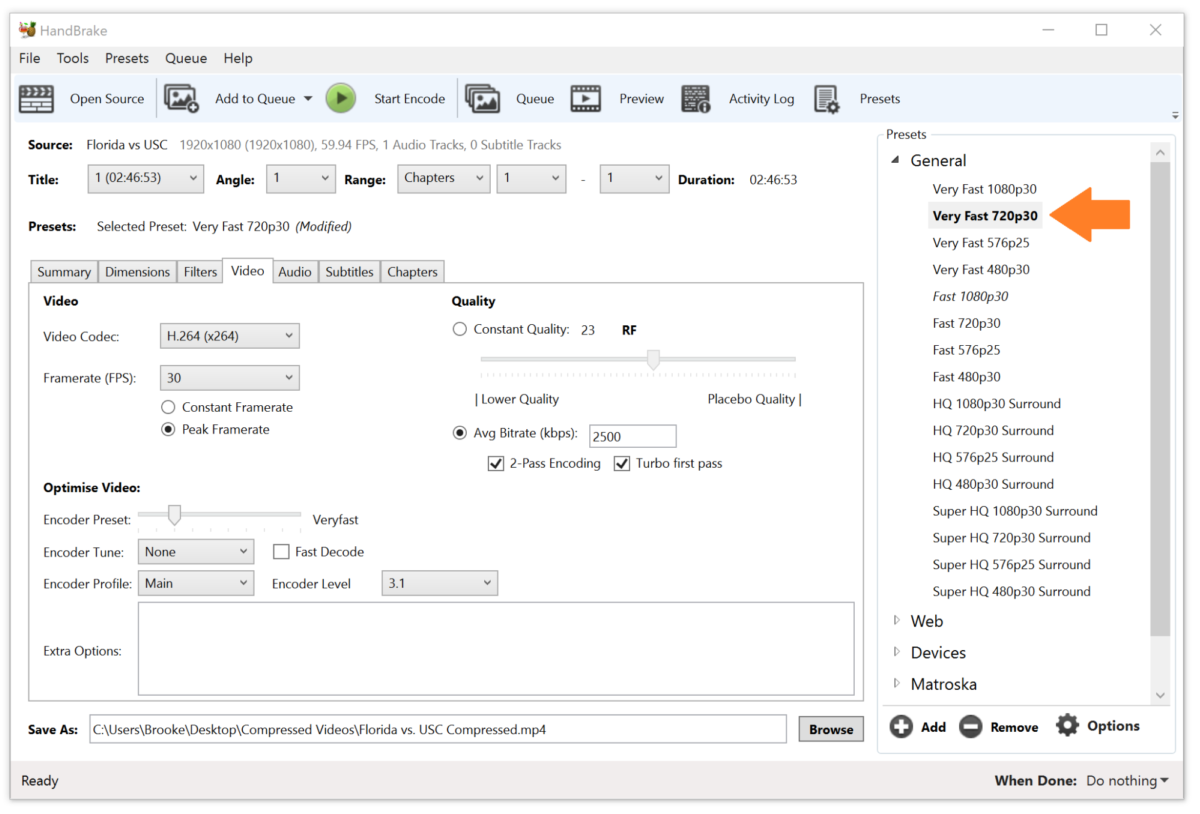Expand the Web presets category

click(897, 621)
